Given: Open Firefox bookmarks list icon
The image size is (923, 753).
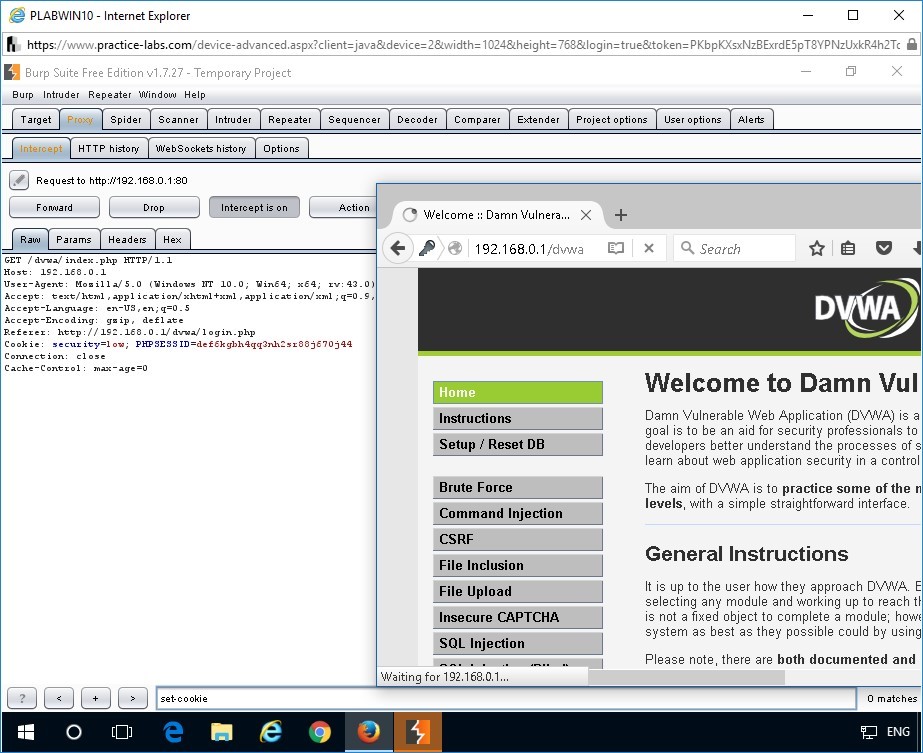Looking at the screenshot, I should 848,249.
